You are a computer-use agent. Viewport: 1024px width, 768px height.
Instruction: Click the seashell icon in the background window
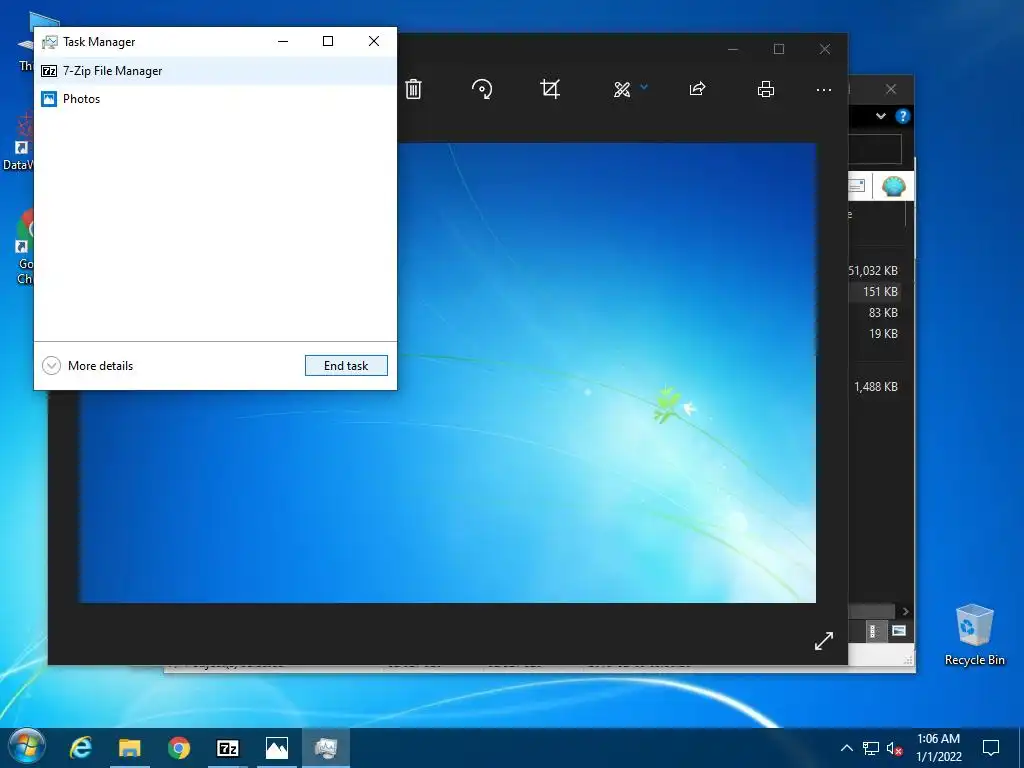pos(893,187)
